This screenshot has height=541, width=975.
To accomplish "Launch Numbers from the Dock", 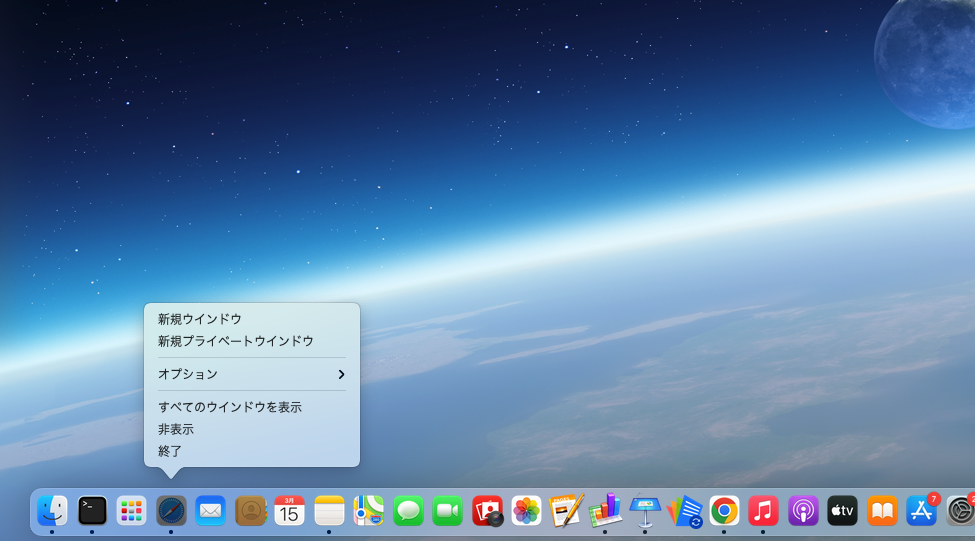I will point(605,510).
